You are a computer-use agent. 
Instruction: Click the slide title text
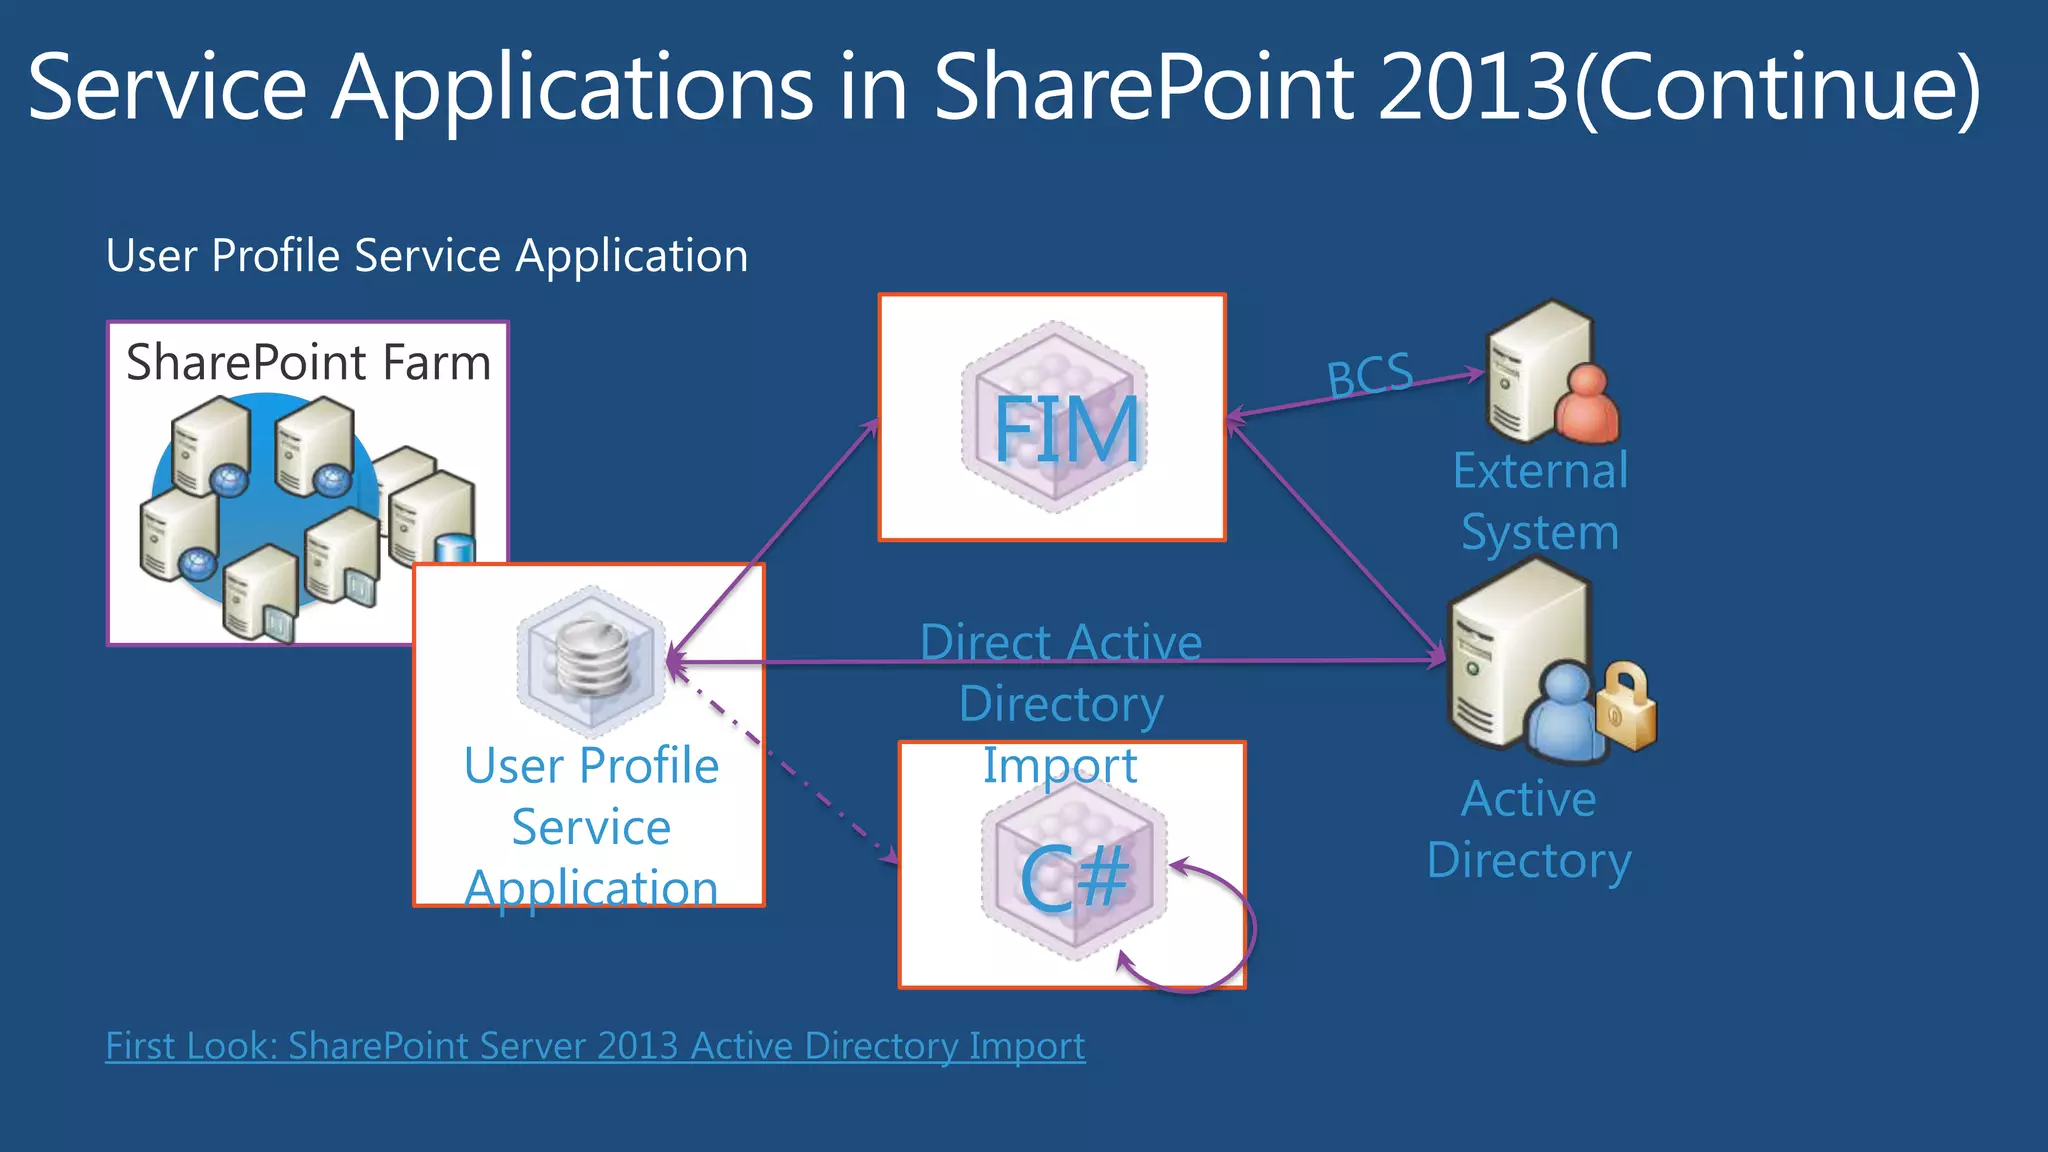(1003, 87)
